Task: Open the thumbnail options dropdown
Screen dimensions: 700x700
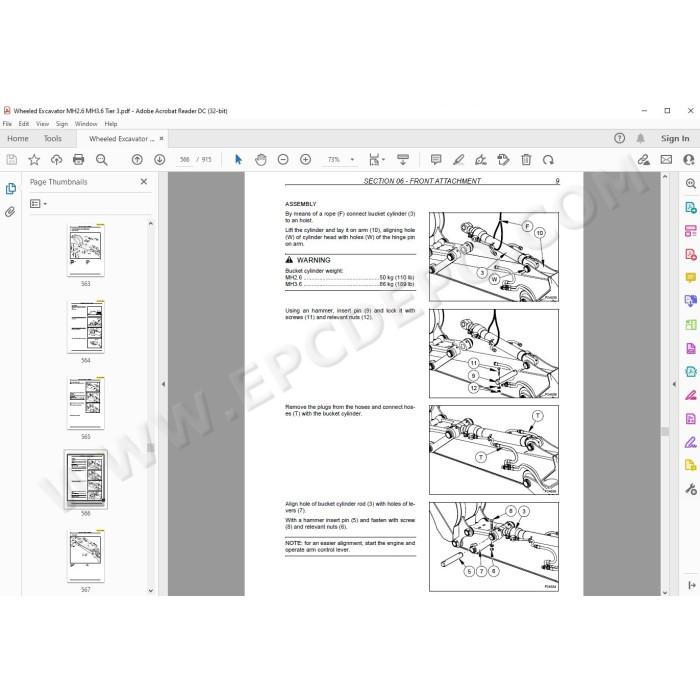Action: [38, 204]
